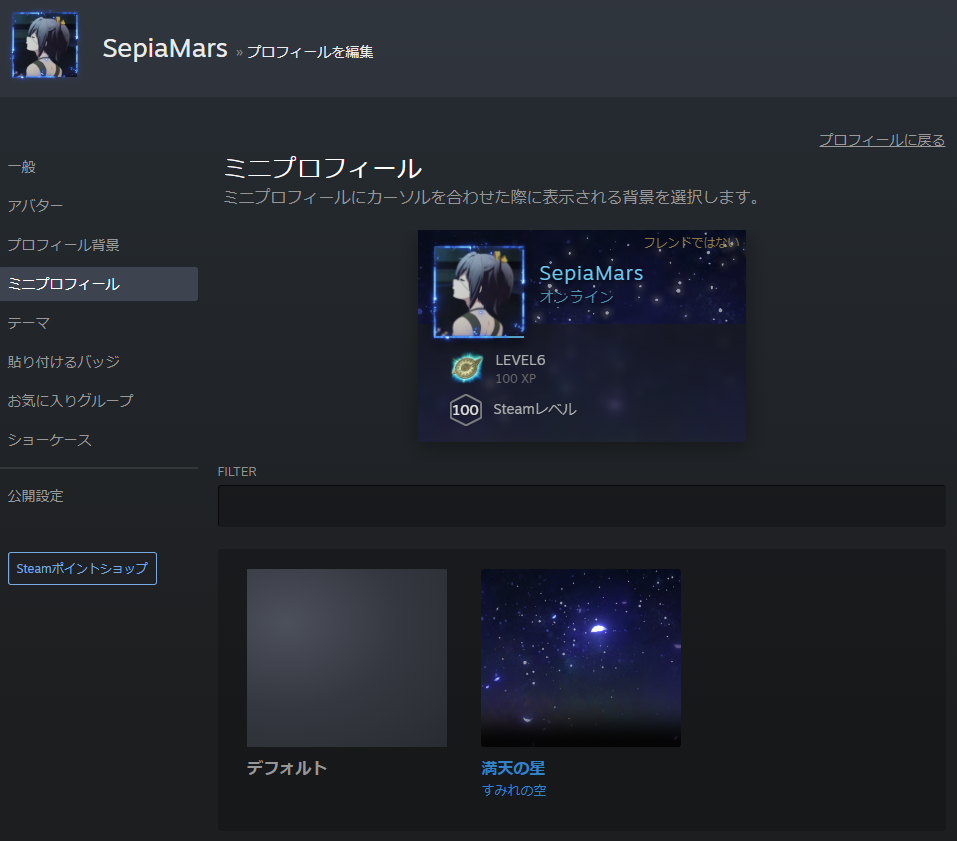The image size is (957, 841).
Task: Open 貼り付けるバッジ section
Action: pos(63,362)
